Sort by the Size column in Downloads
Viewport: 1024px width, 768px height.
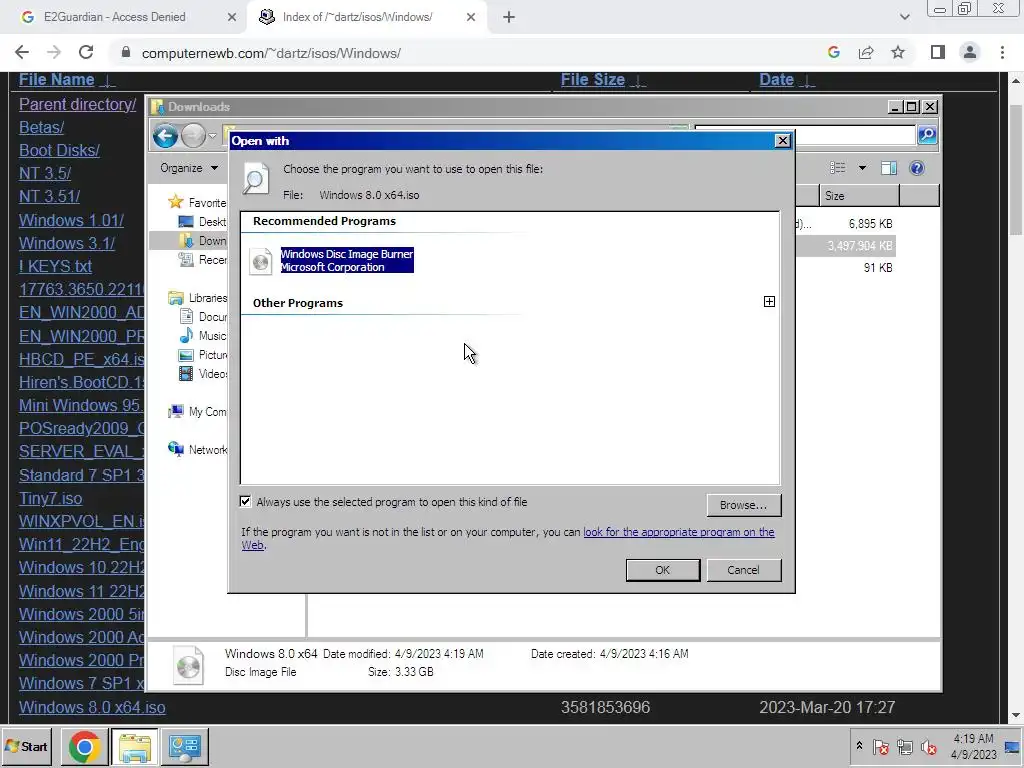tap(859, 195)
